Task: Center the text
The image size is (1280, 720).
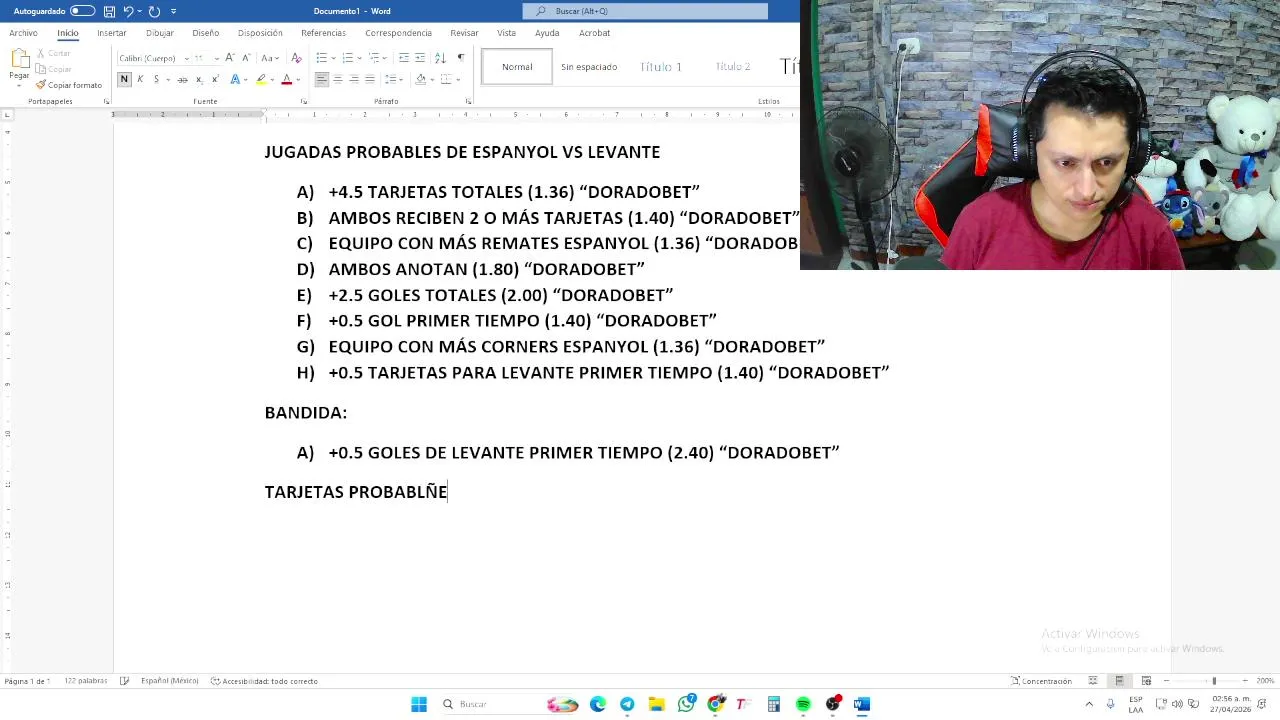Action: [337, 79]
